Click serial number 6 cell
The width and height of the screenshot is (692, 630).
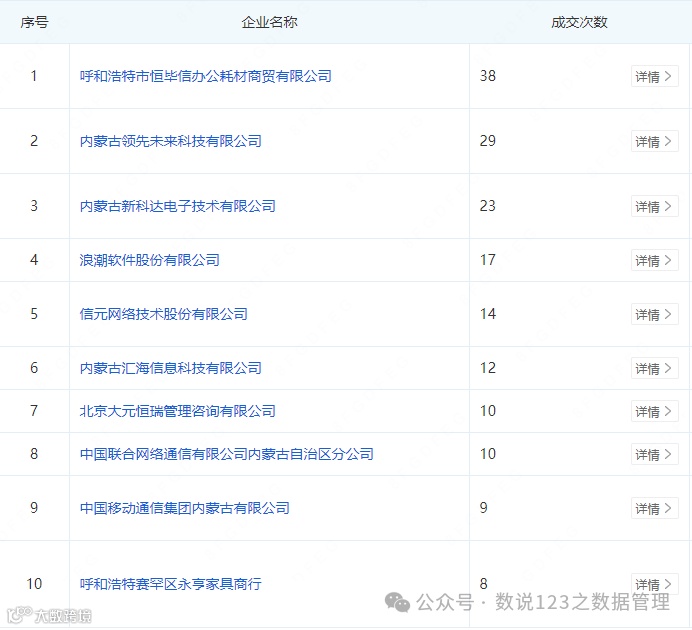pos(34,368)
